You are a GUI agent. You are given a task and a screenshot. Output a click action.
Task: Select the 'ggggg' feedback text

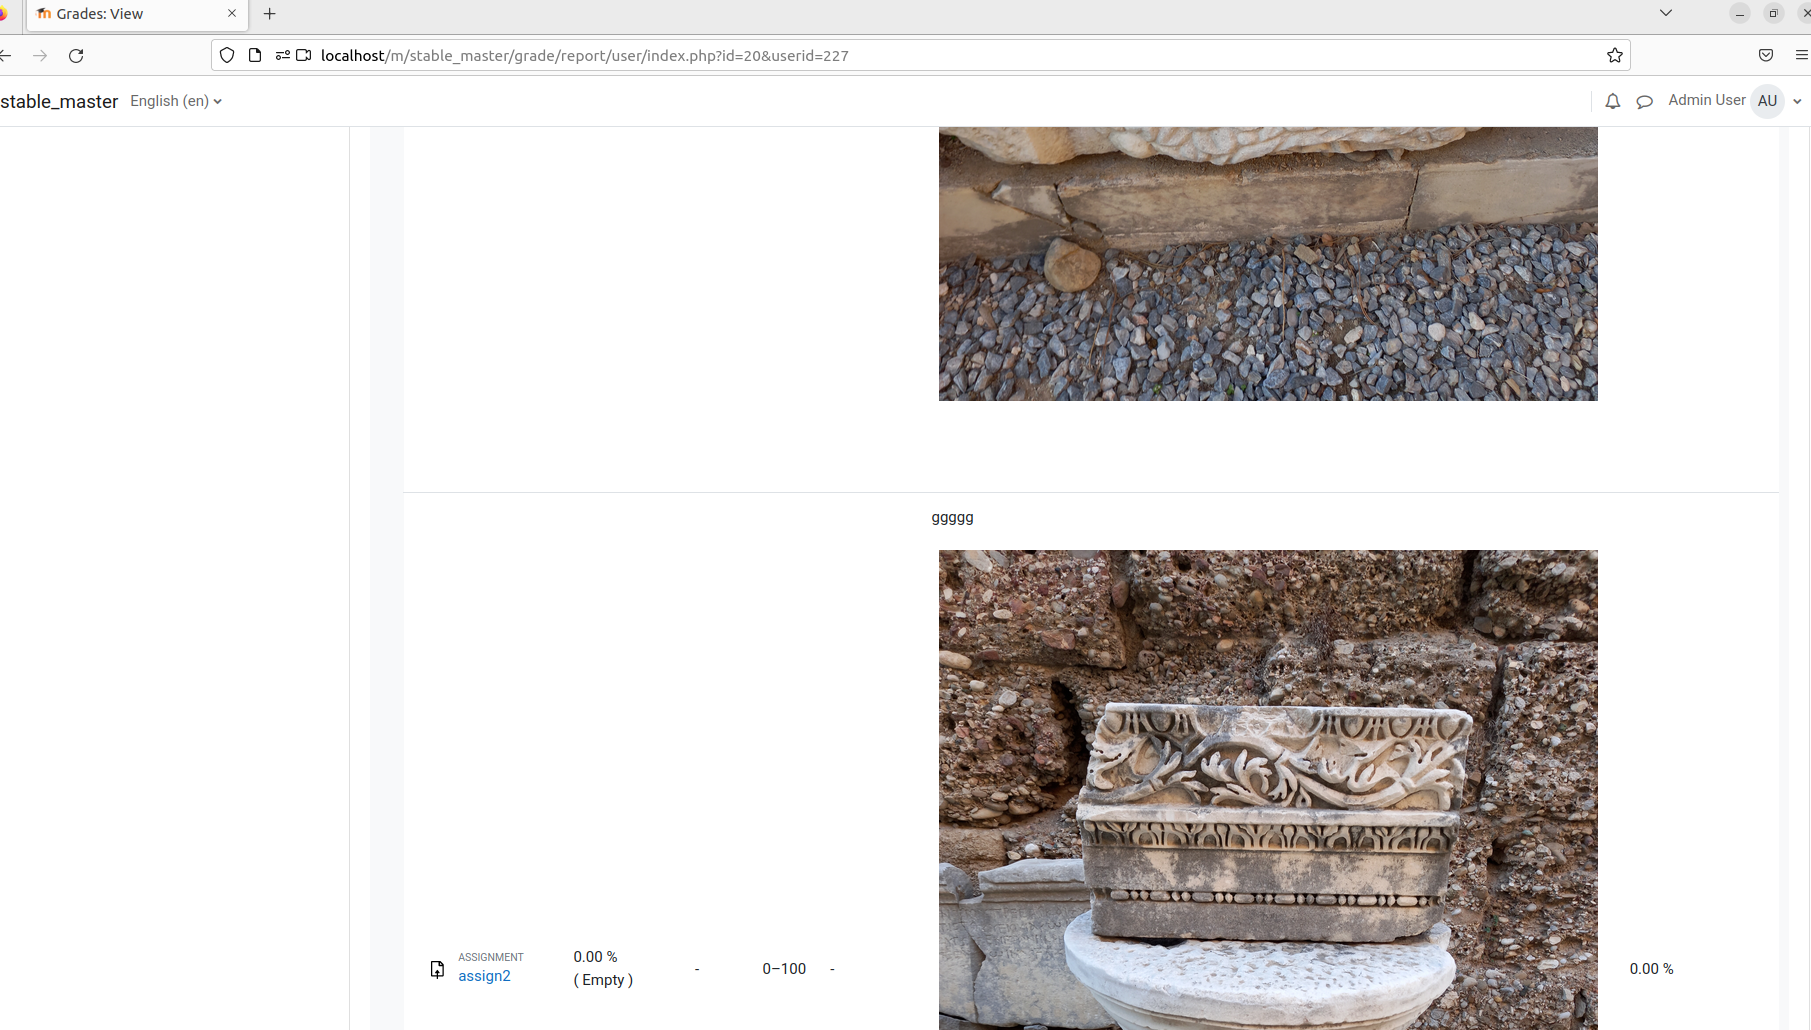(x=952, y=518)
